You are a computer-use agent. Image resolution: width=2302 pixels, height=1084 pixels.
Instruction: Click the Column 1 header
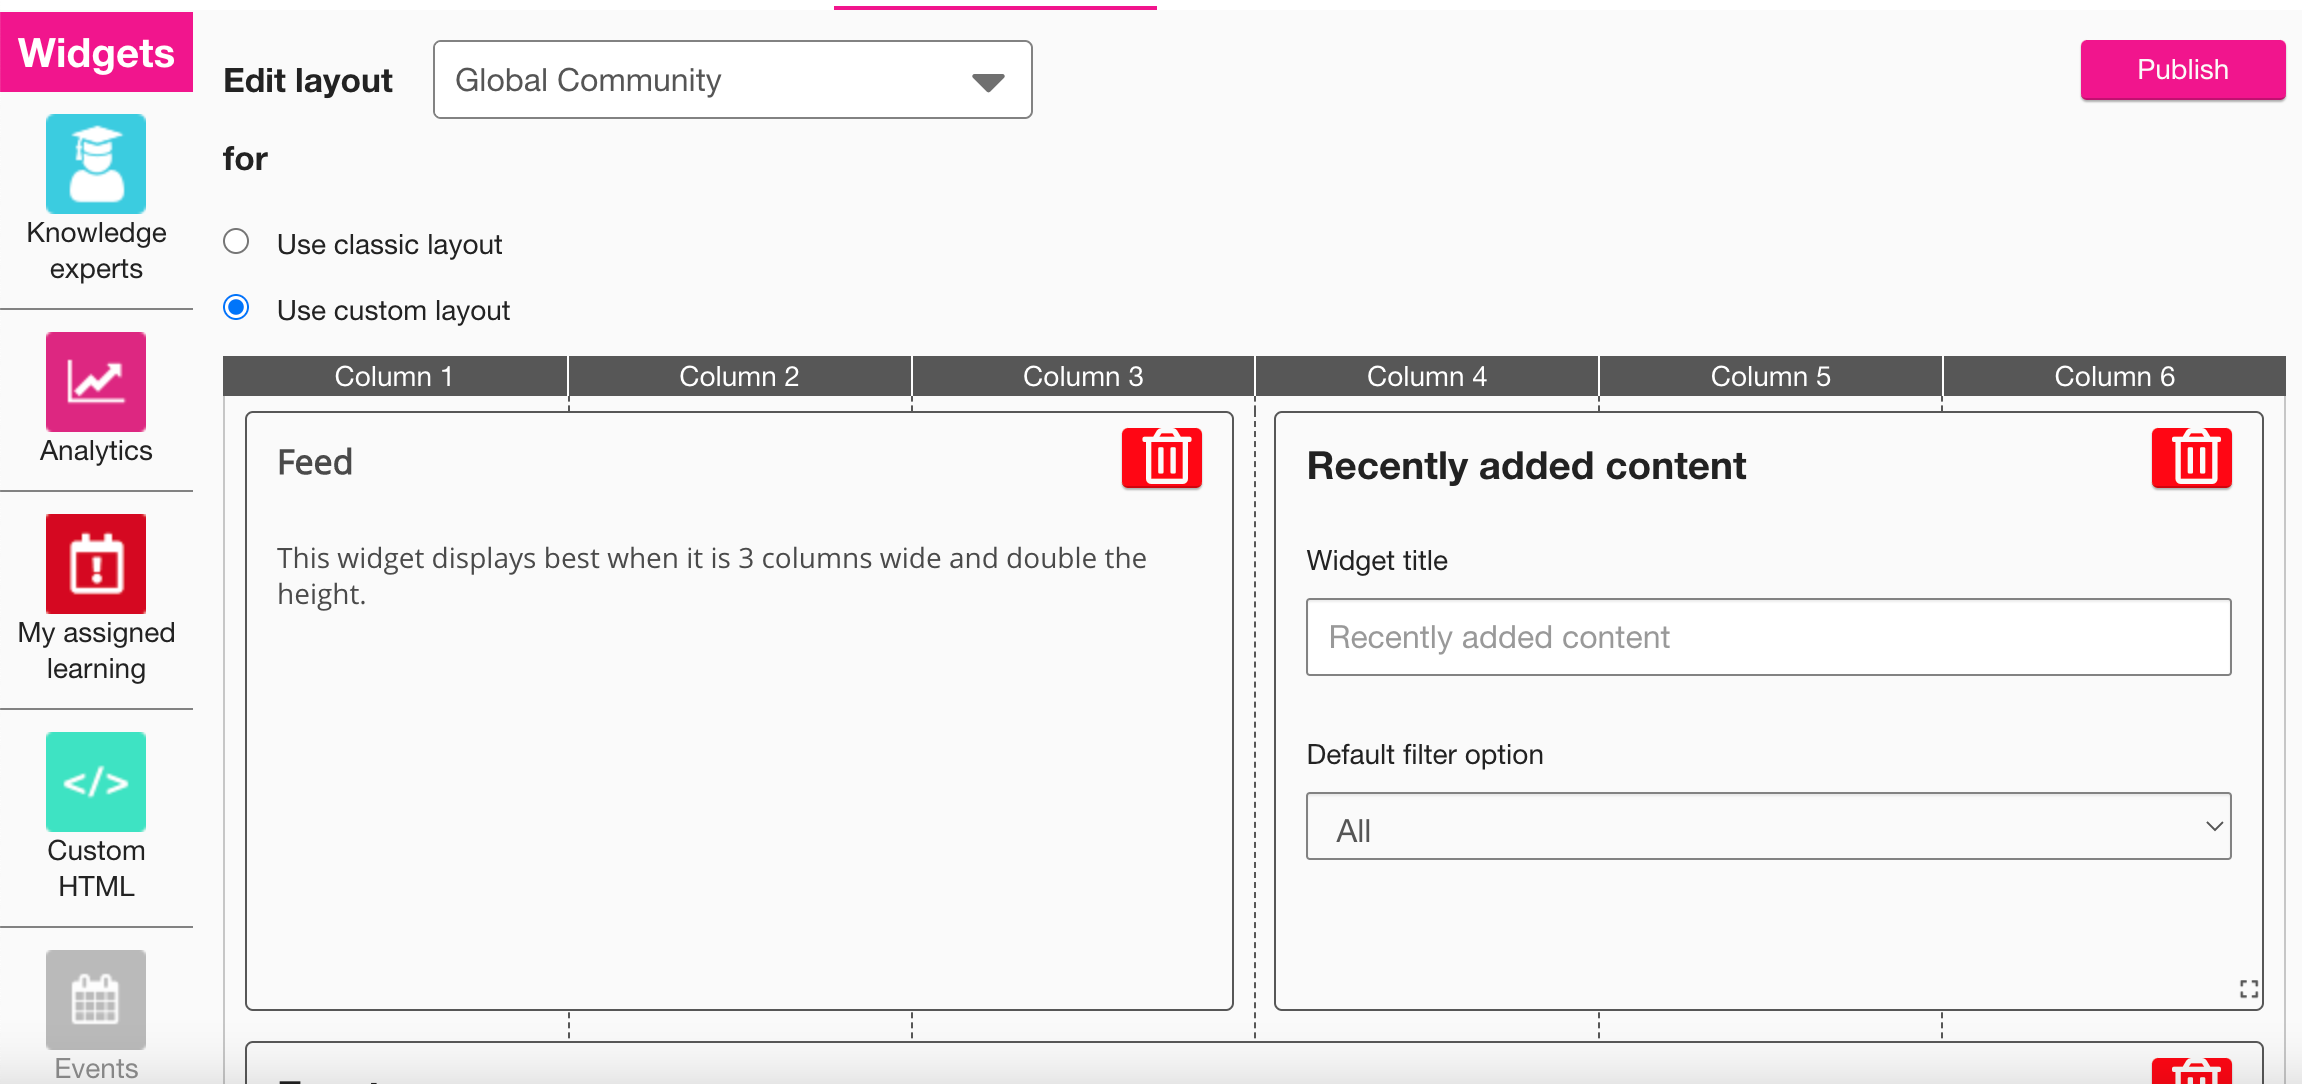click(394, 376)
